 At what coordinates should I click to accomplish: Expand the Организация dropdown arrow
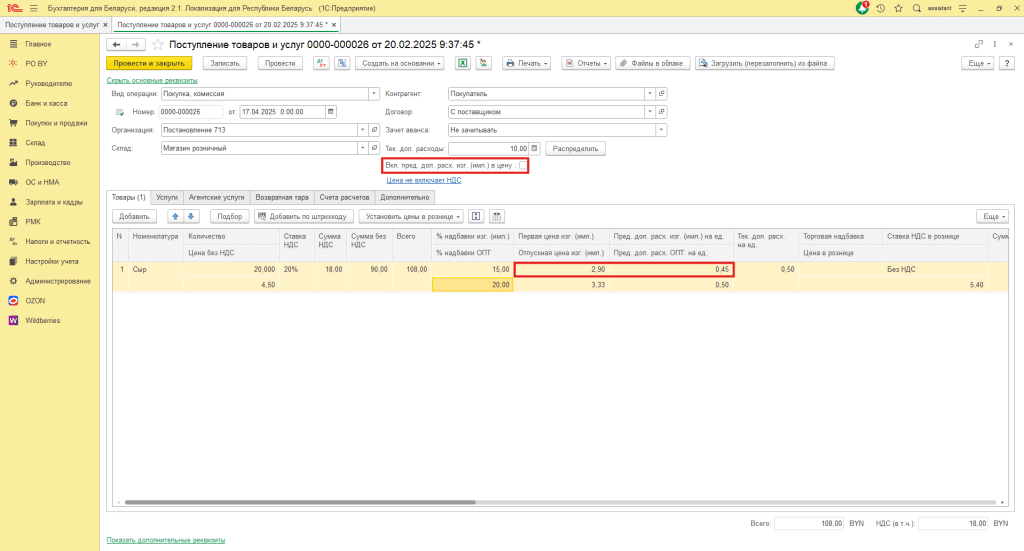tap(362, 130)
